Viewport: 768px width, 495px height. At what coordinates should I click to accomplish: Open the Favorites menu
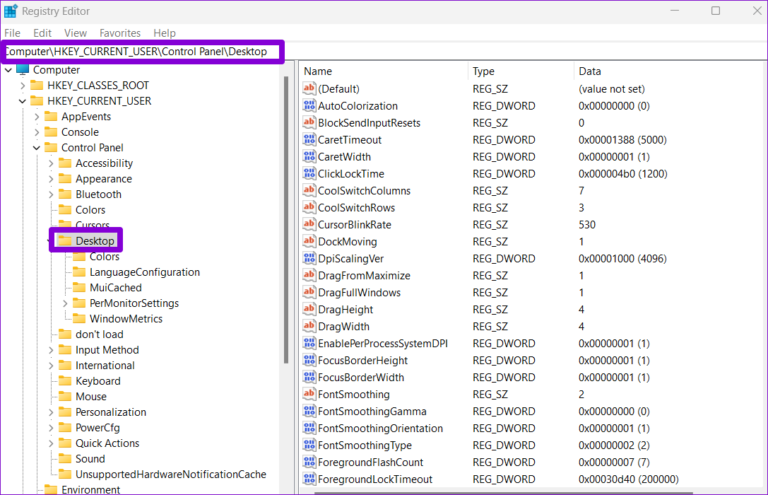pyautogui.click(x=118, y=33)
